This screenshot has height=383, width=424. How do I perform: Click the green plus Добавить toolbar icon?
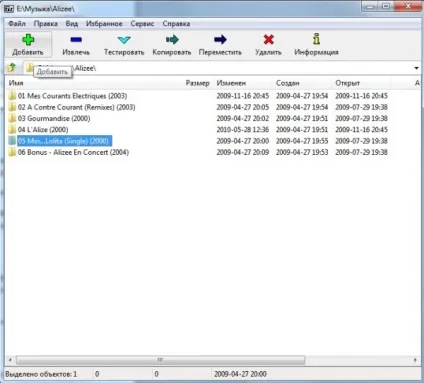(28, 40)
